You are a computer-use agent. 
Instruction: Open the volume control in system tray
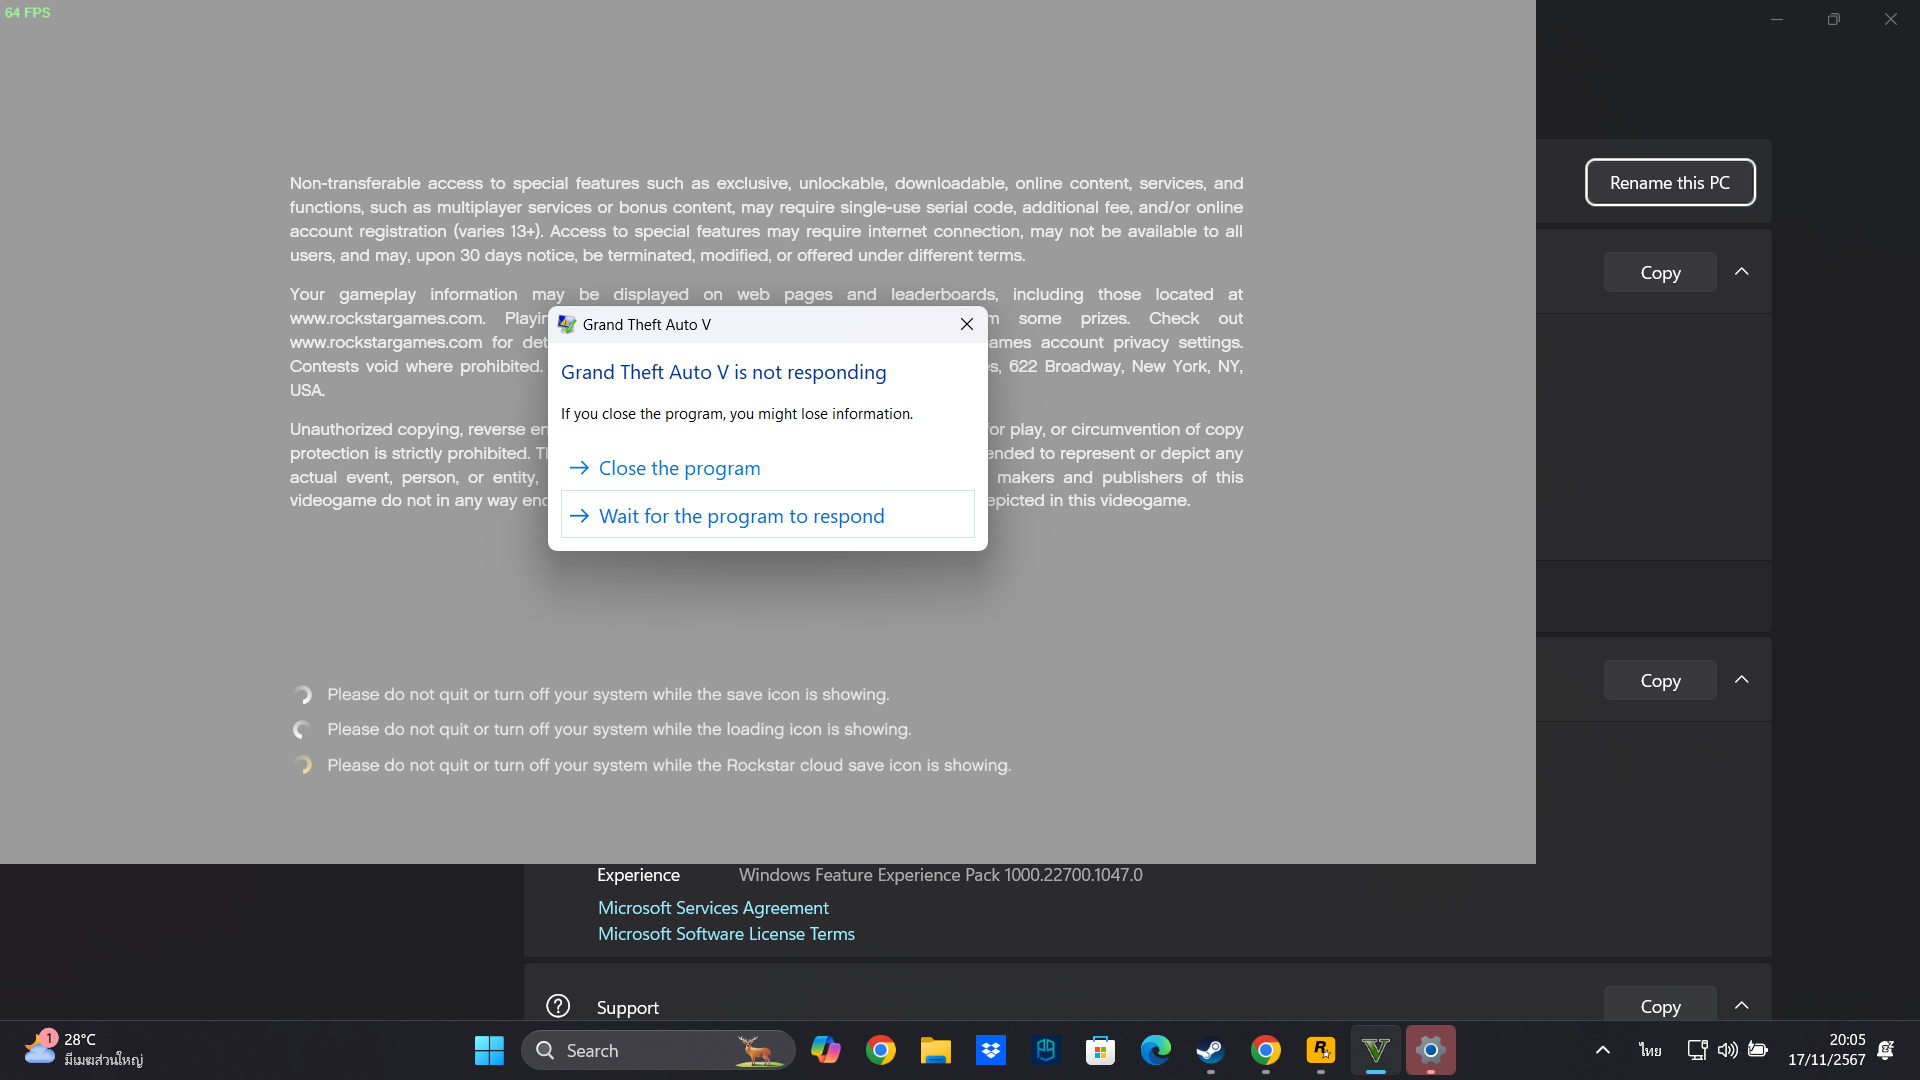pyautogui.click(x=1727, y=1050)
